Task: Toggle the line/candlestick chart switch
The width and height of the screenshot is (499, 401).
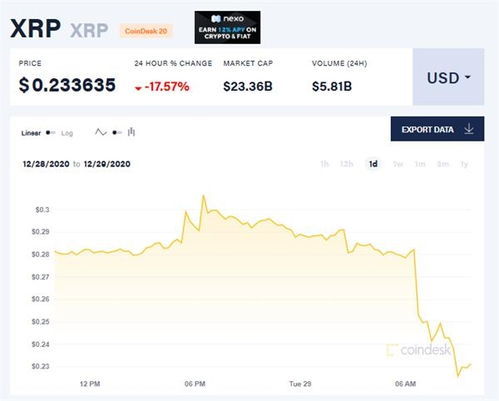Action: [x=117, y=133]
